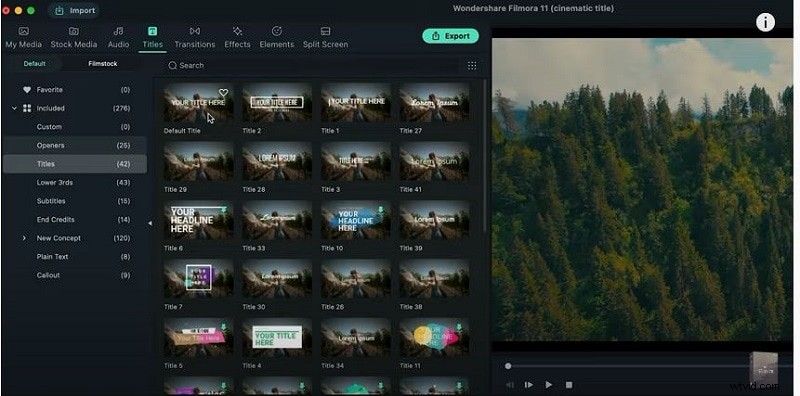800x396 pixels.
Task: Click the My Media tab icon
Action: click(x=23, y=31)
